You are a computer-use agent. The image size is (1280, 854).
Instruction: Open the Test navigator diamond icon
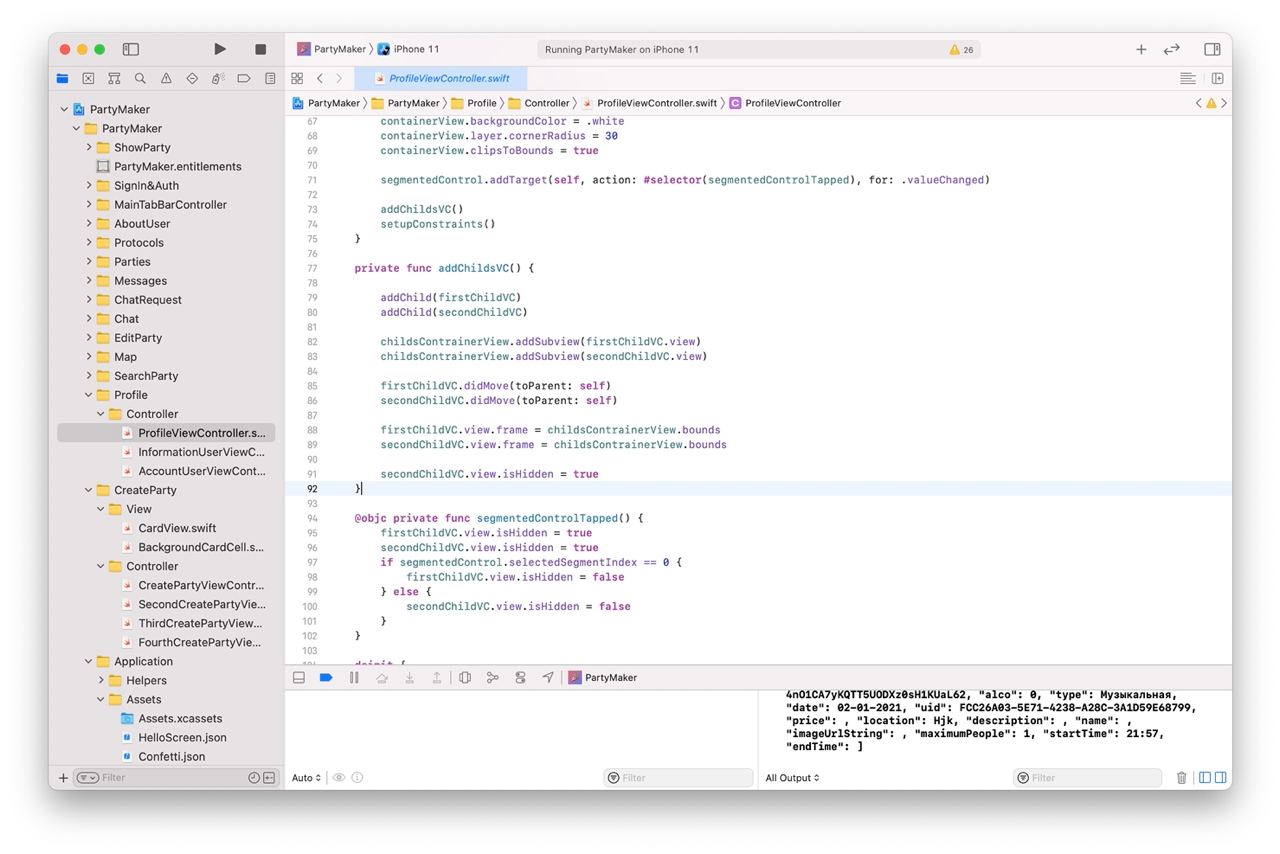pos(192,78)
